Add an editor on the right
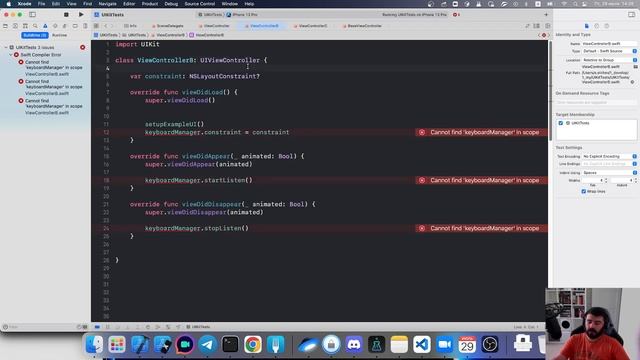This screenshot has height=360, width=640. tap(547, 26)
